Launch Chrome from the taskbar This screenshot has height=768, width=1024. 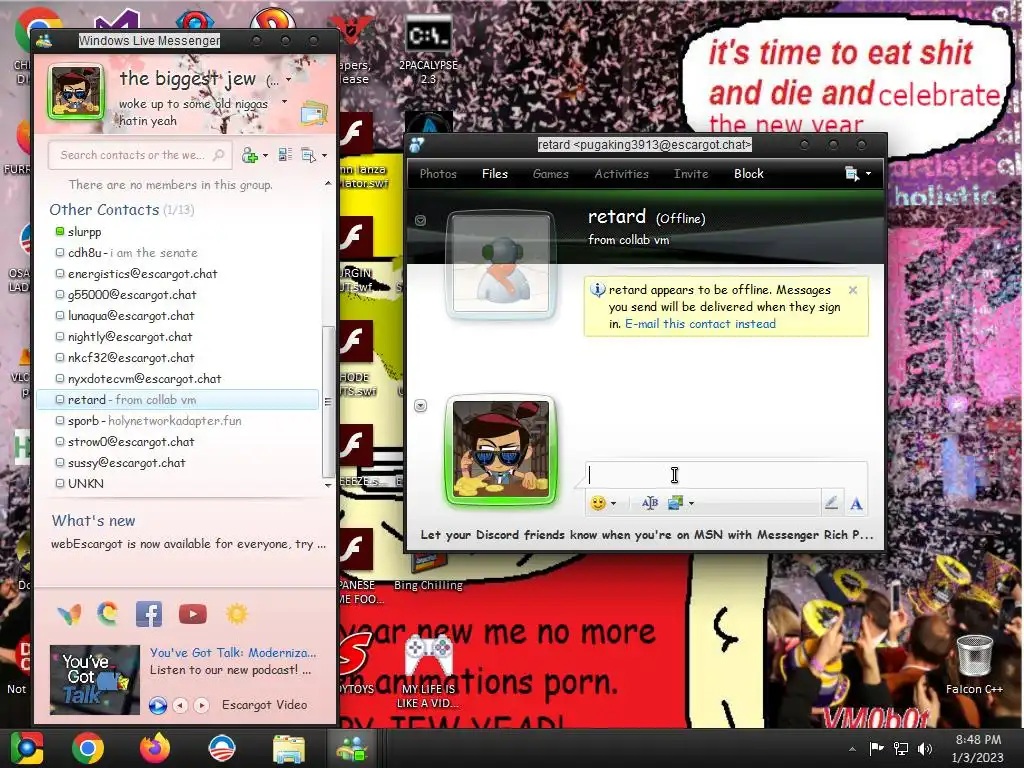click(88, 748)
